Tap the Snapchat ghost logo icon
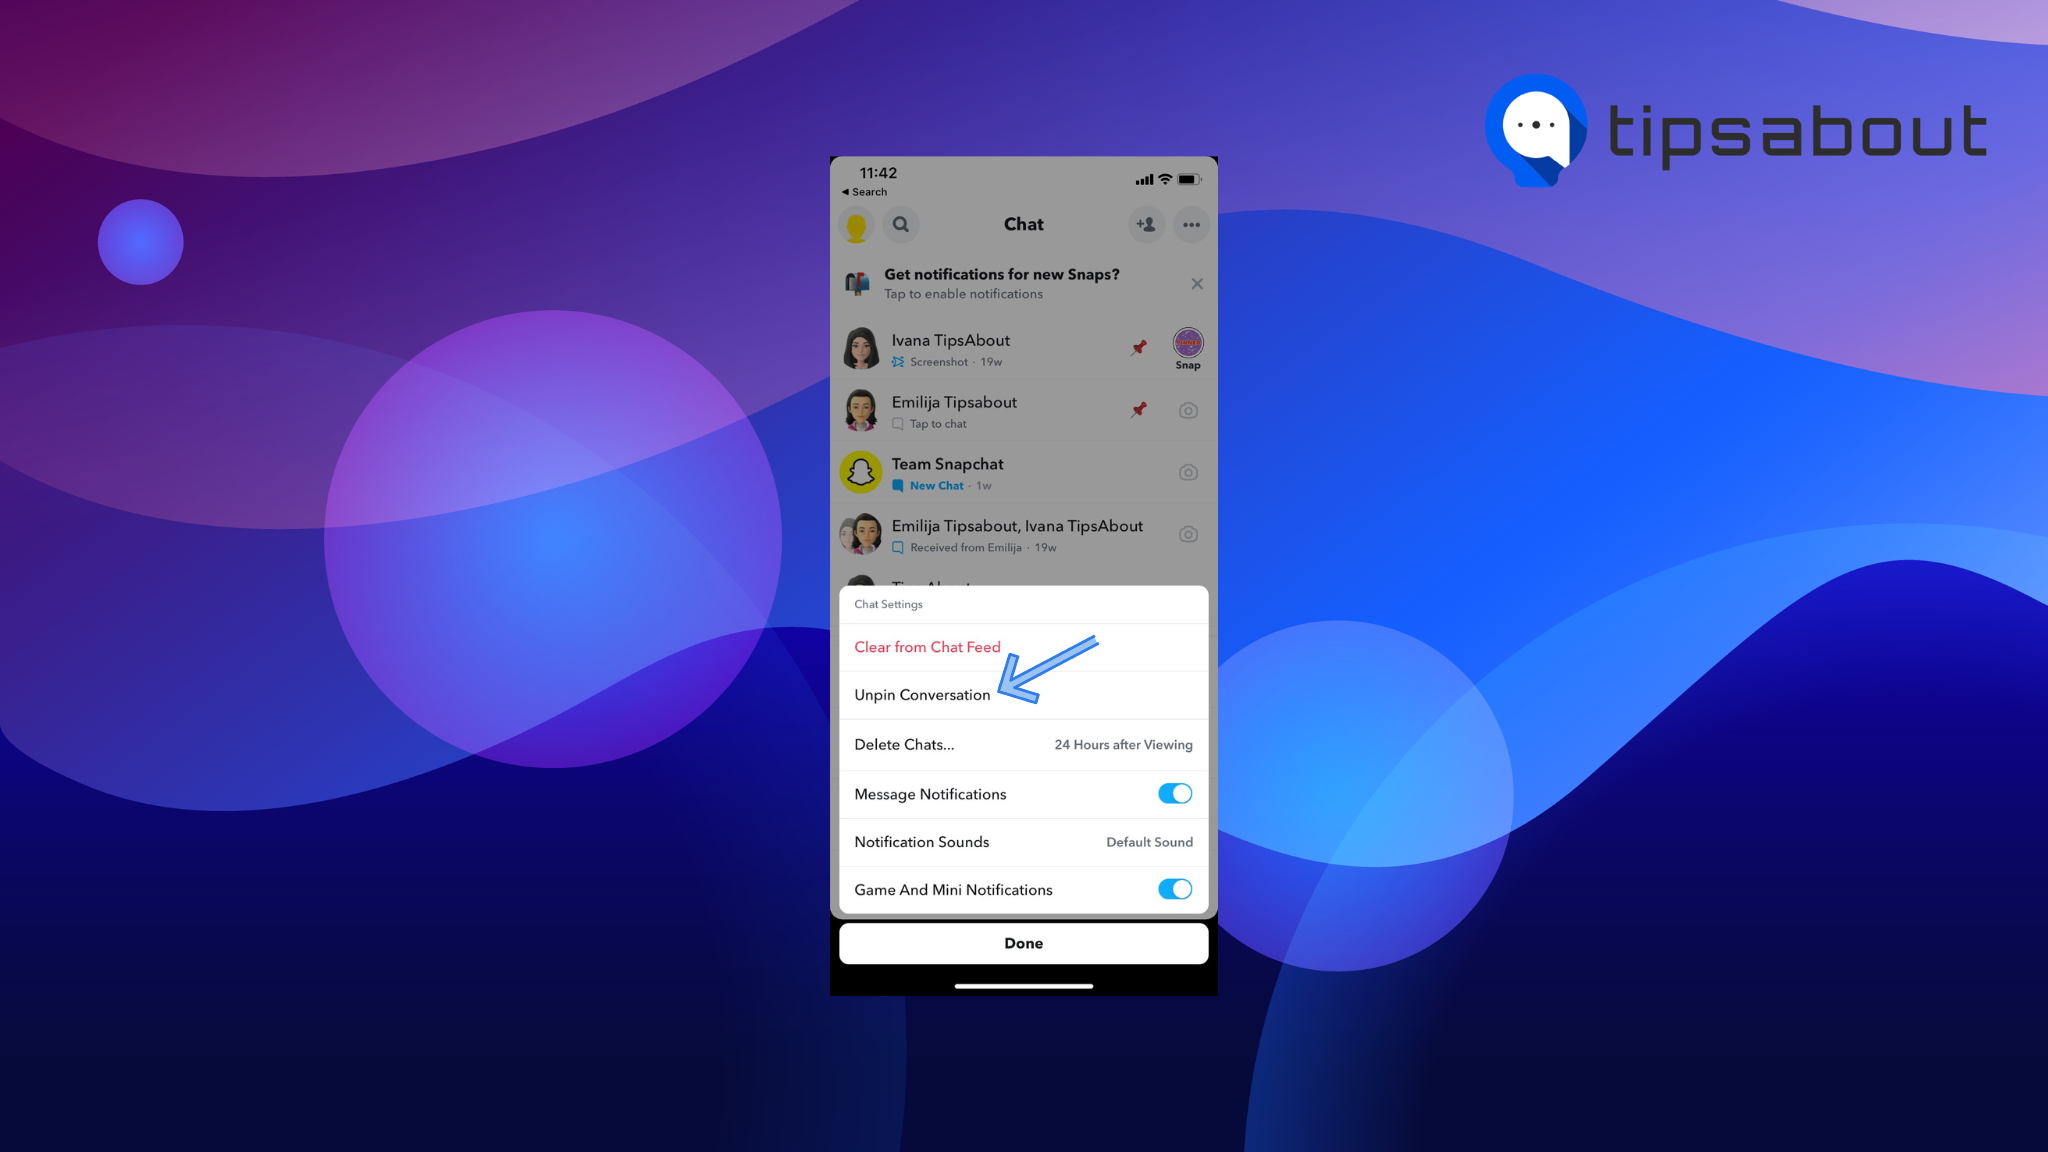This screenshot has width=2048, height=1152. [859, 471]
